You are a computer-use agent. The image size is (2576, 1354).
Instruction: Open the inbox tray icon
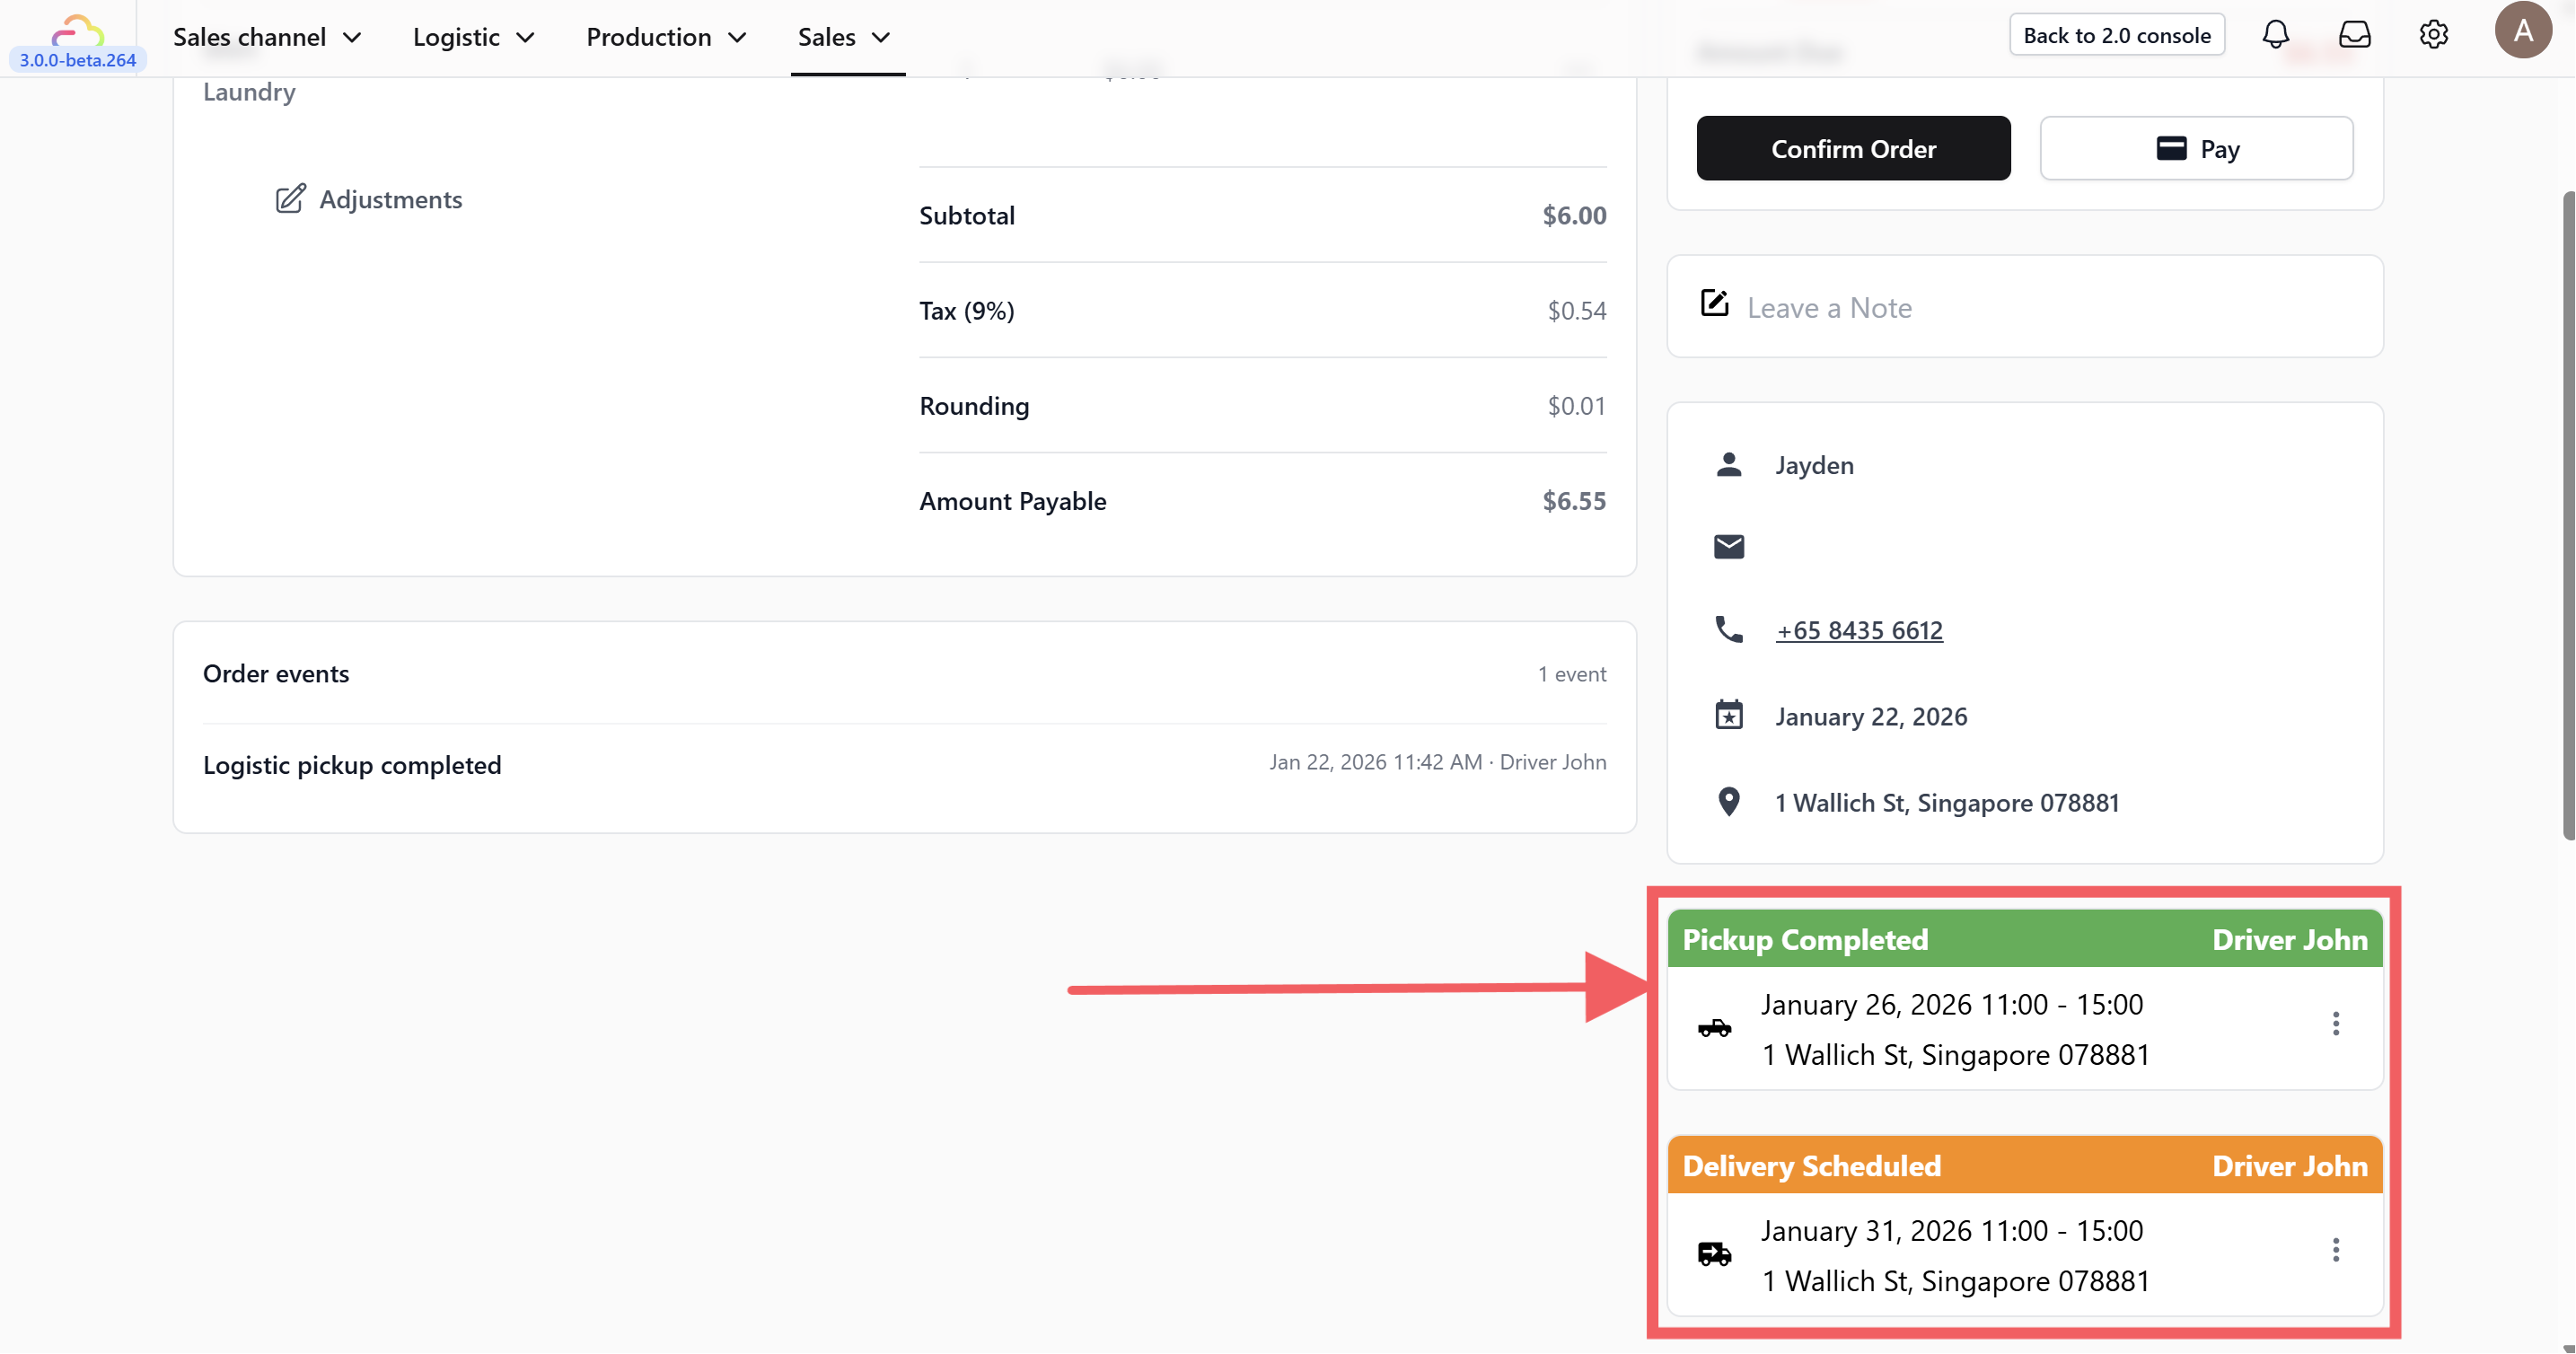(2354, 35)
